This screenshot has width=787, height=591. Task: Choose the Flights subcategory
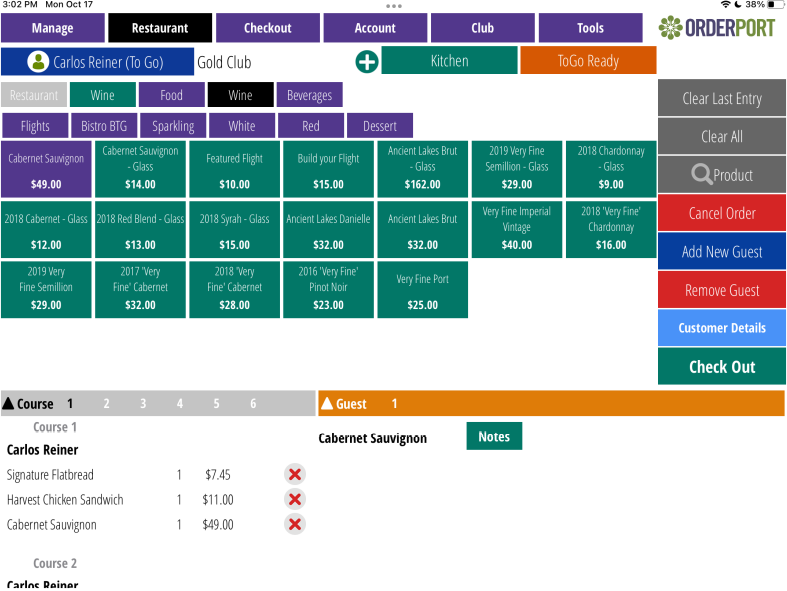pos(35,126)
